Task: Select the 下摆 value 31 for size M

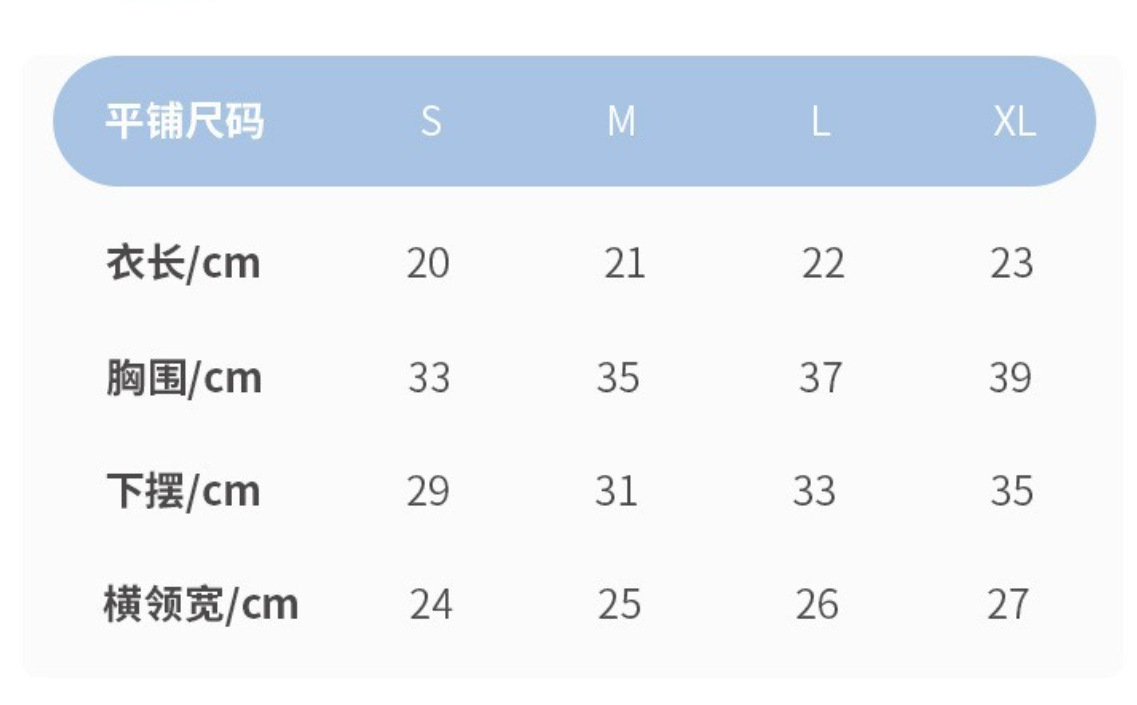Action: point(616,492)
